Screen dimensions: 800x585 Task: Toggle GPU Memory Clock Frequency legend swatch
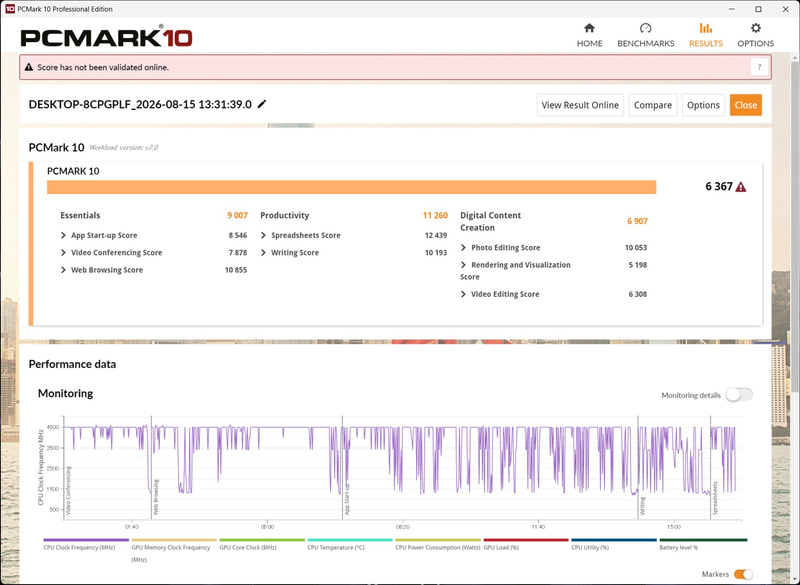[174, 540]
